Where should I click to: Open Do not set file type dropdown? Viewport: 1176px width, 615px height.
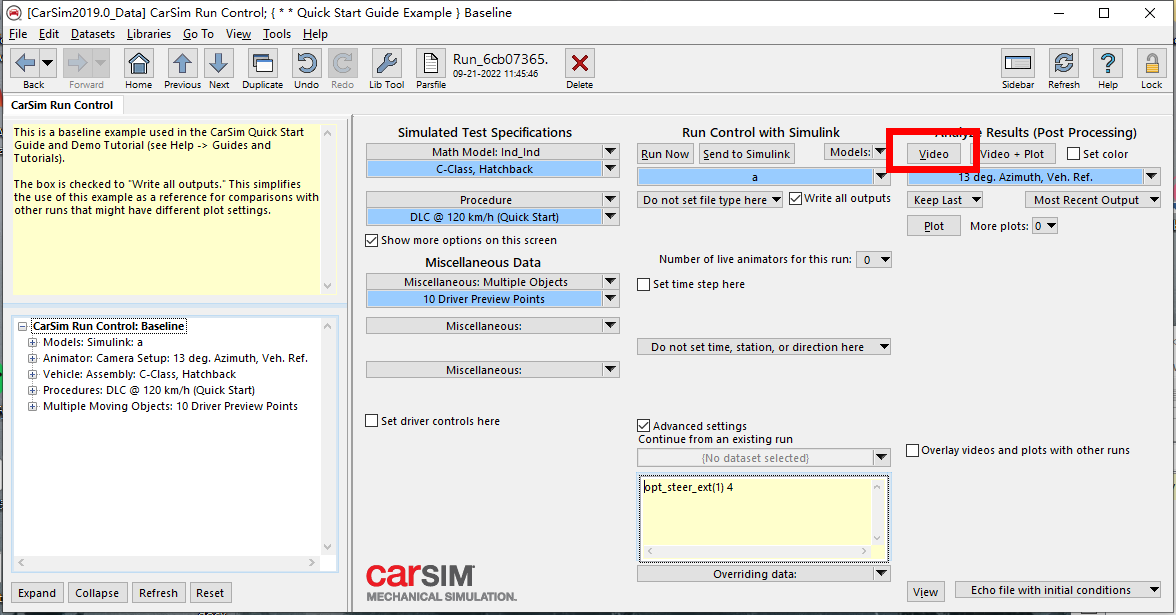[710, 200]
